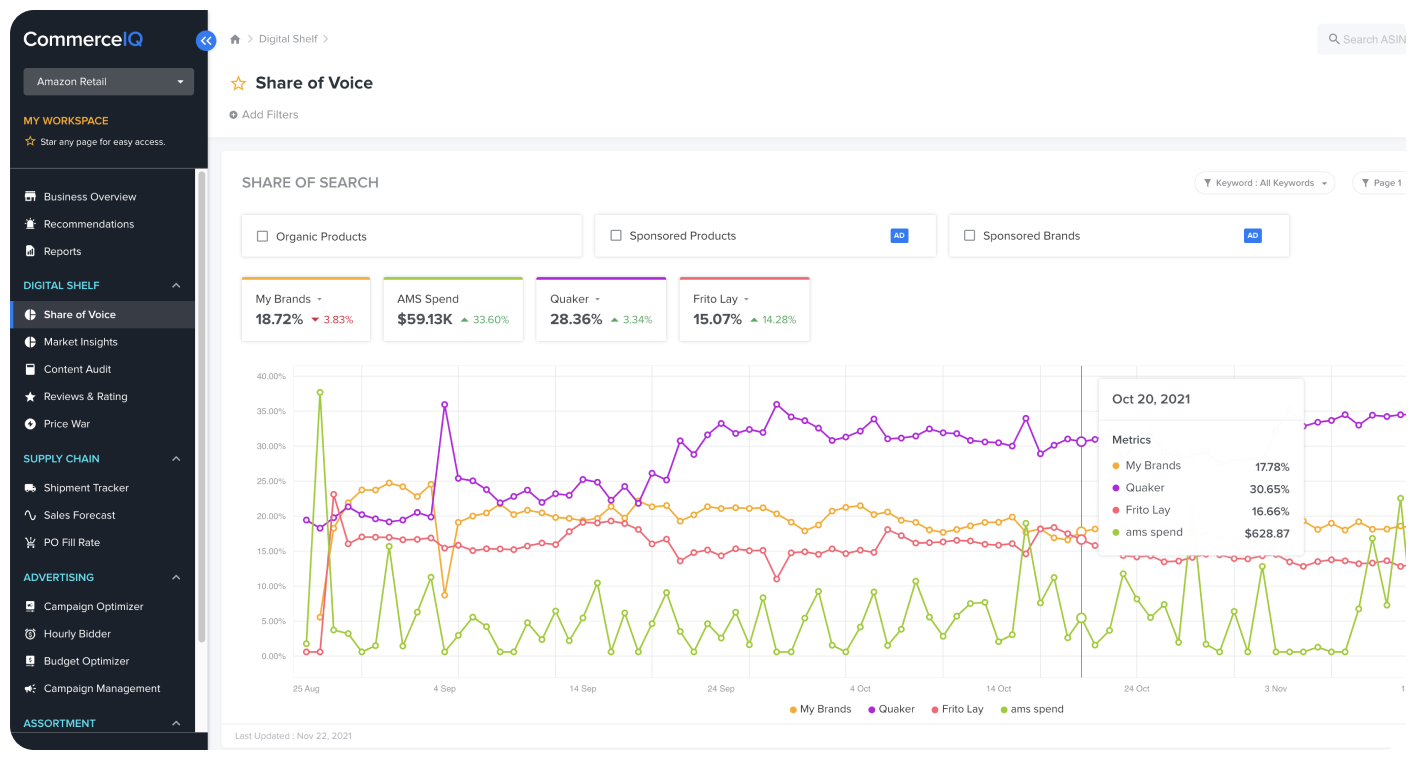
Task: Click the Share of Voice pie icon
Action: [31, 315]
